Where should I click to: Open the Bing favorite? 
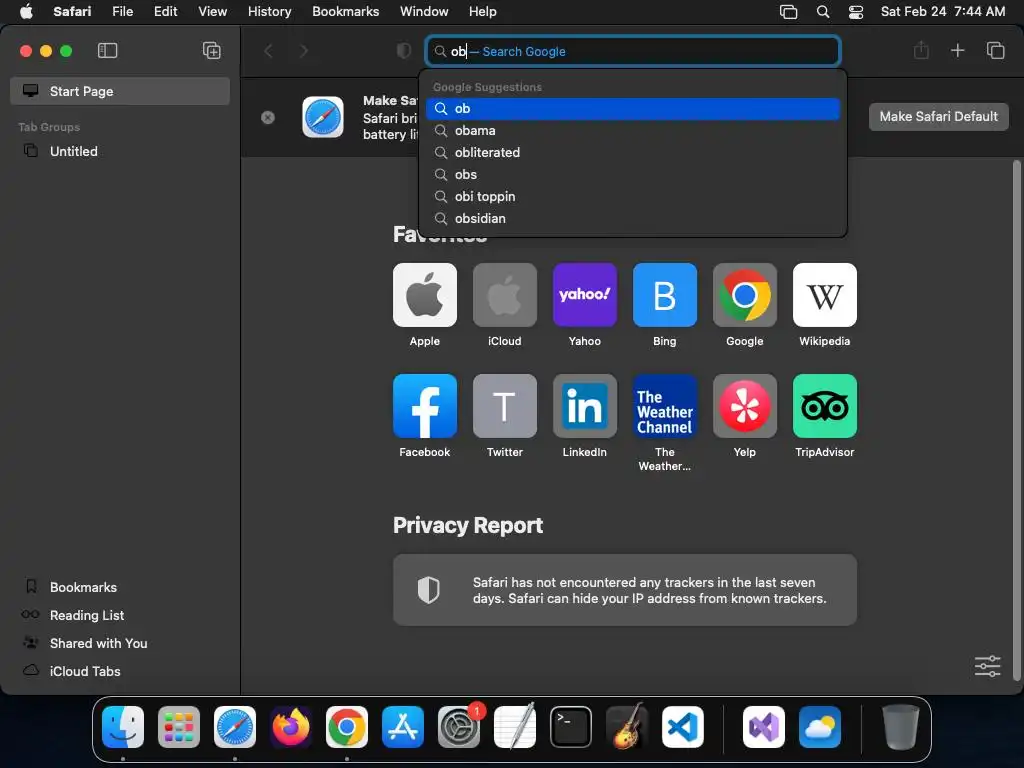pos(665,295)
